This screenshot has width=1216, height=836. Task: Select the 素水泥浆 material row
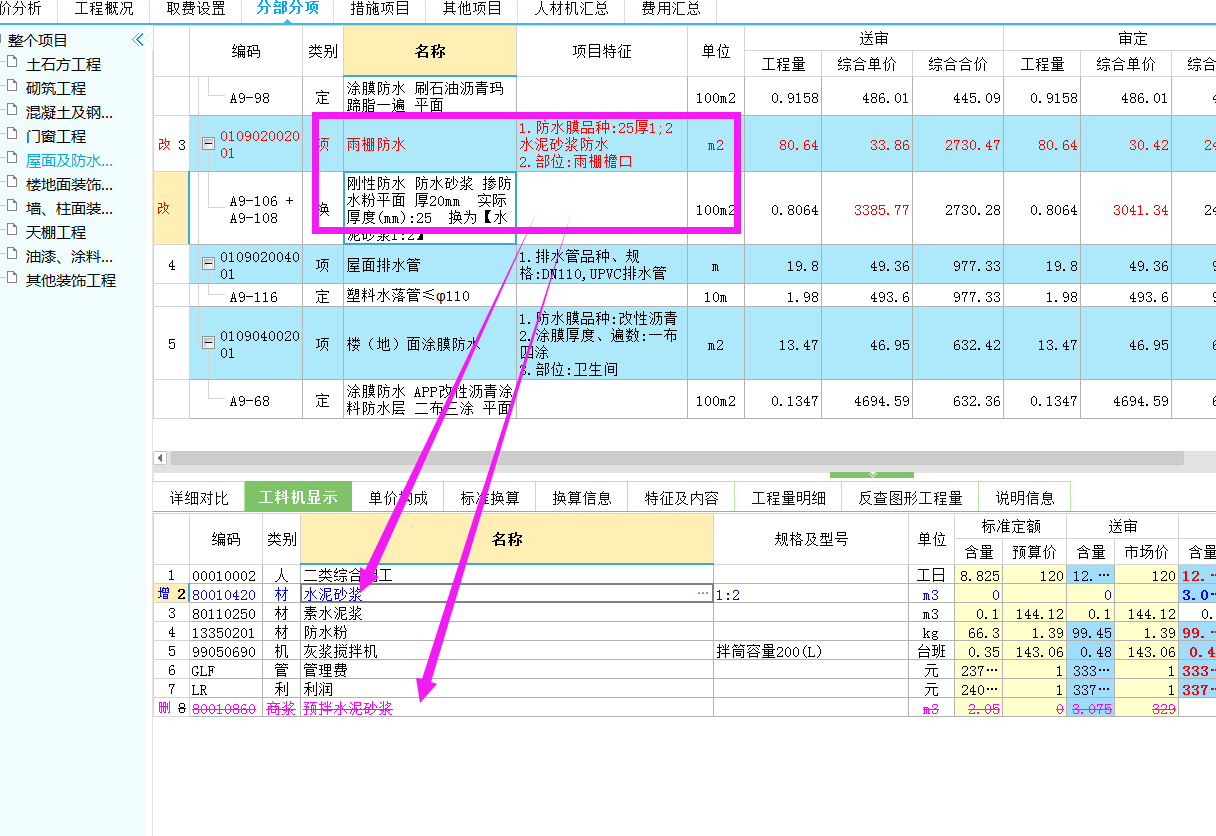pyautogui.click(x=507, y=613)
